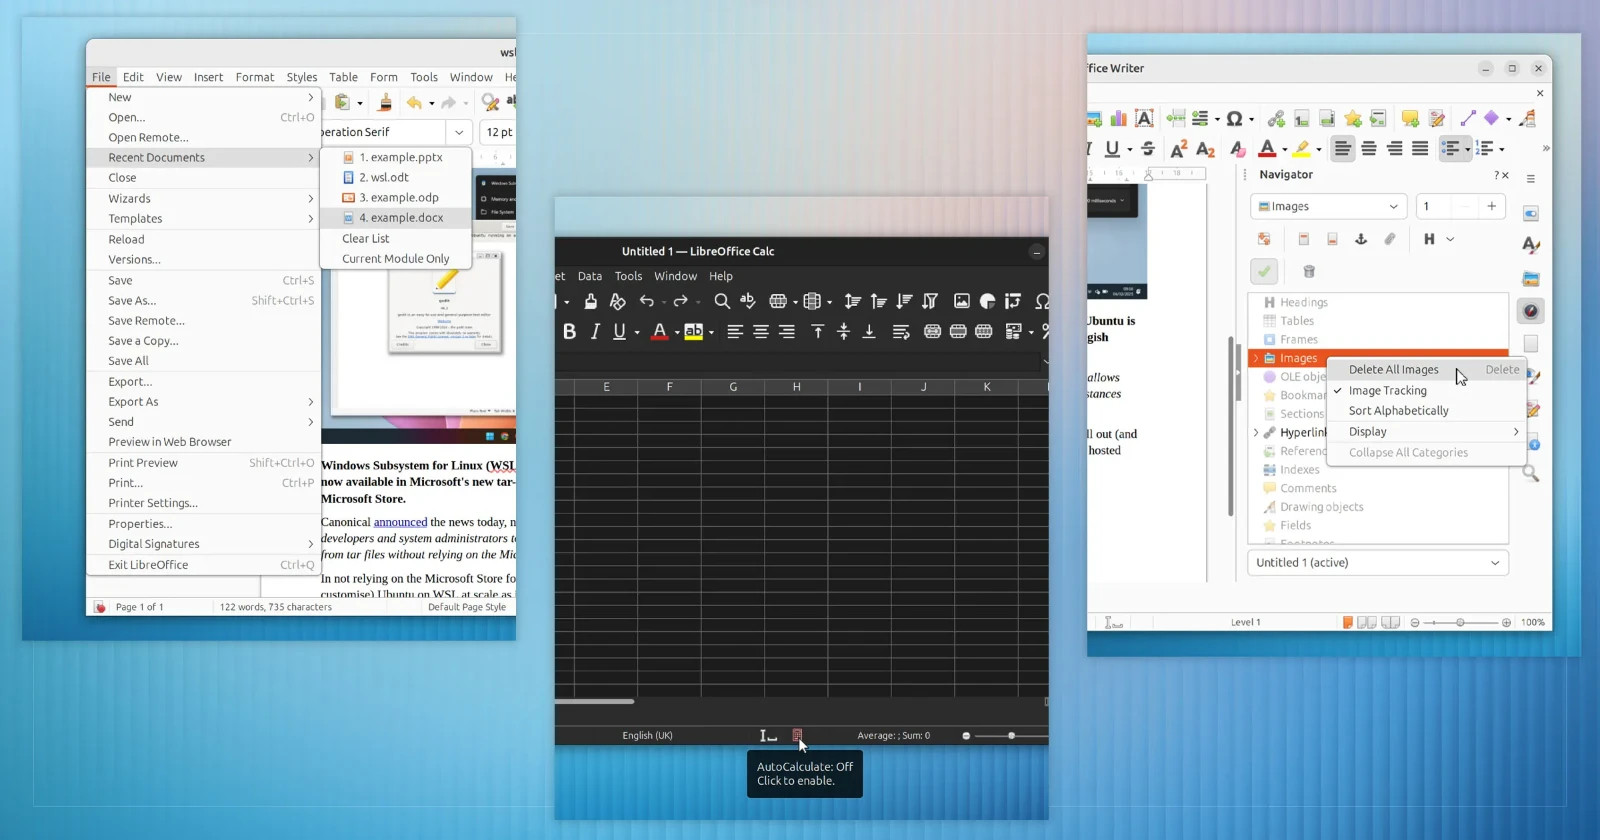Toggle Strikethrough in Writer toolbar
Viewport: 1600px width, 840px height.
[x=1148, y=149]
